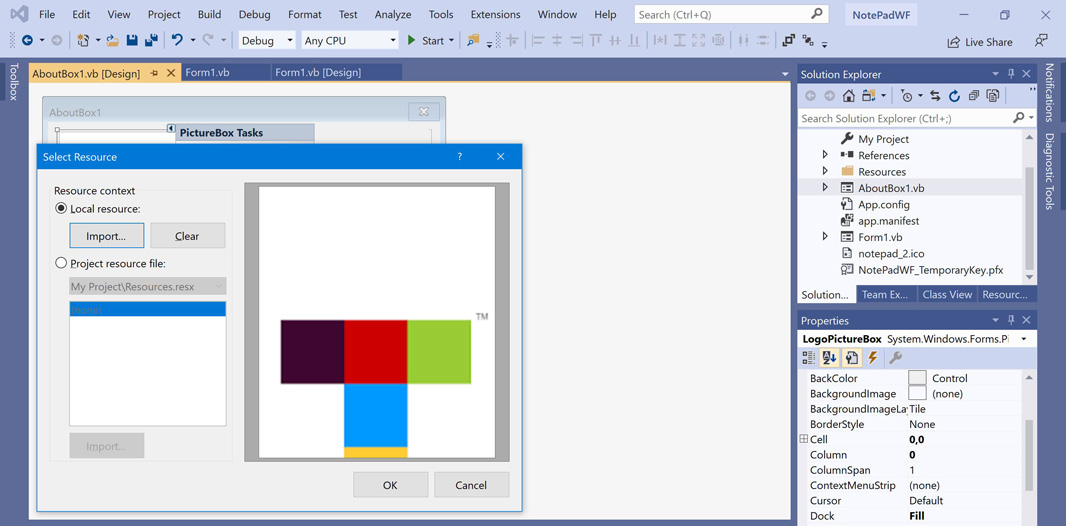The width and height of the screenshot is (1066, 526).
Task: Expand the Form1.vb tree node
Action: (x=825, y=237)
